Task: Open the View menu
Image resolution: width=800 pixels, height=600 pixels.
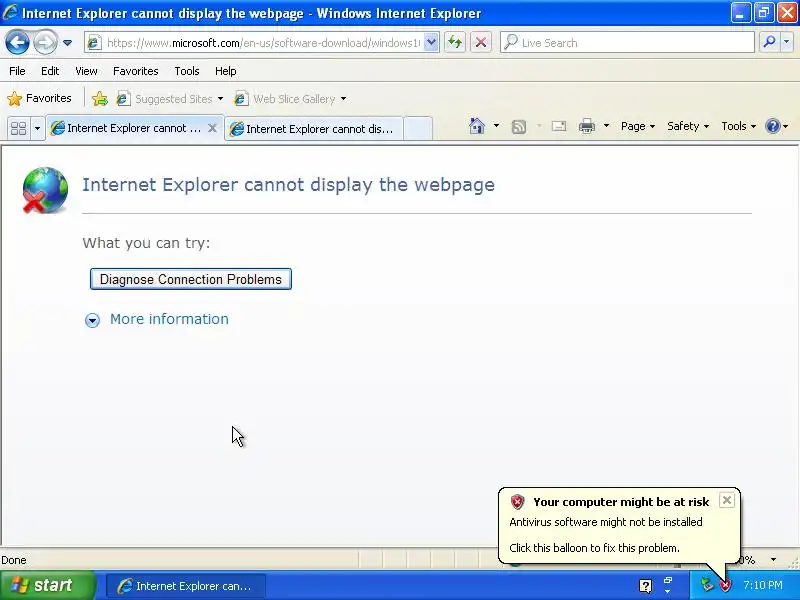Action: click(x=86, y=71)
